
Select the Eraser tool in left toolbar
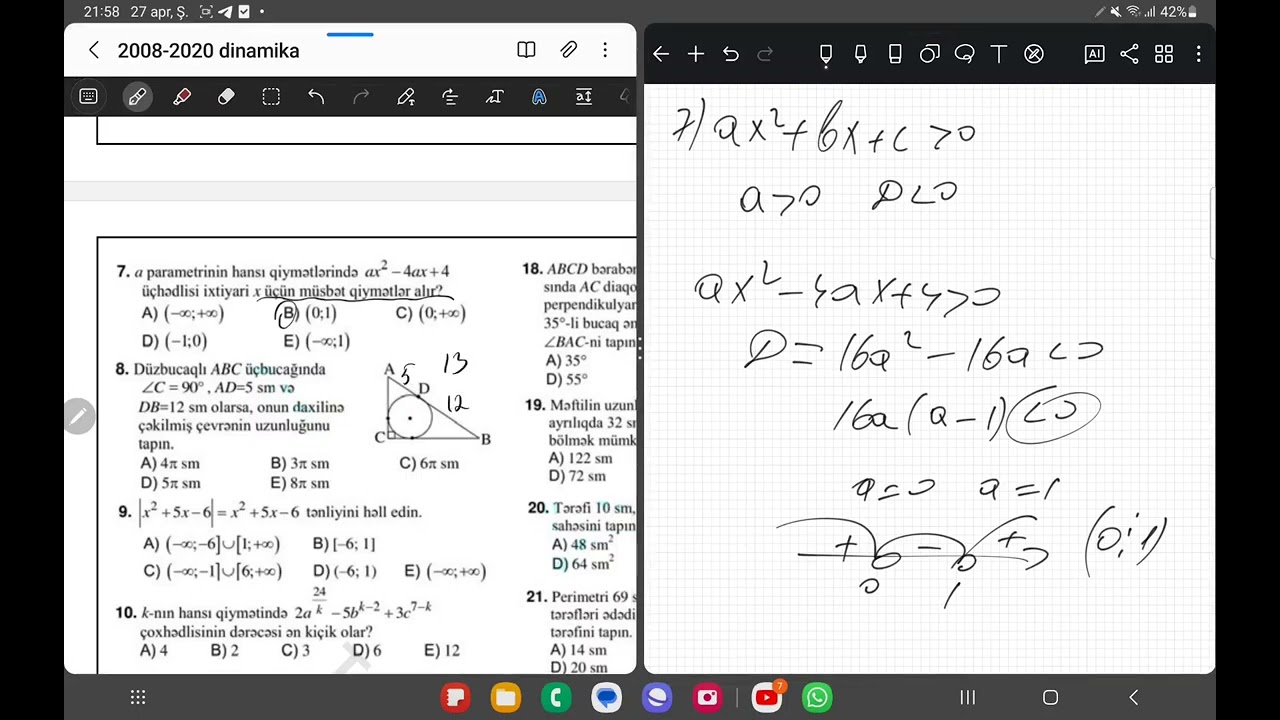tap(226, 97)
